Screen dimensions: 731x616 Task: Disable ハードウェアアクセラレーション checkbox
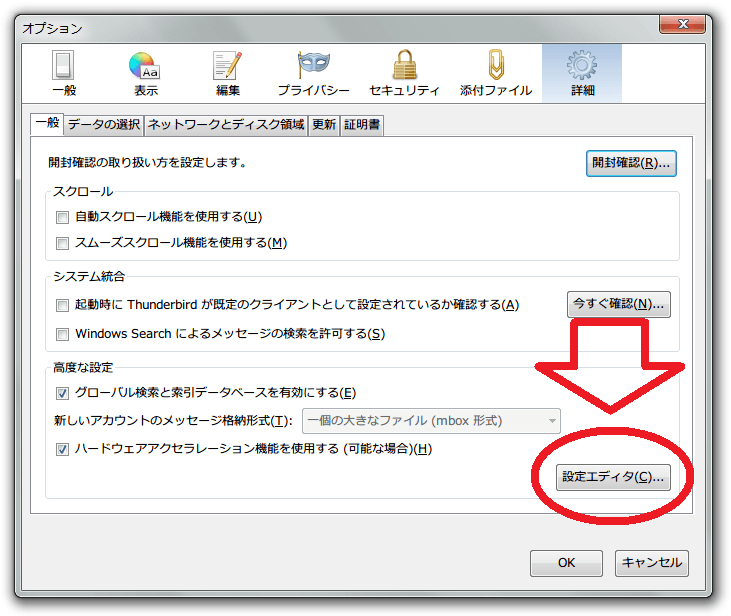tap(63, 449)
